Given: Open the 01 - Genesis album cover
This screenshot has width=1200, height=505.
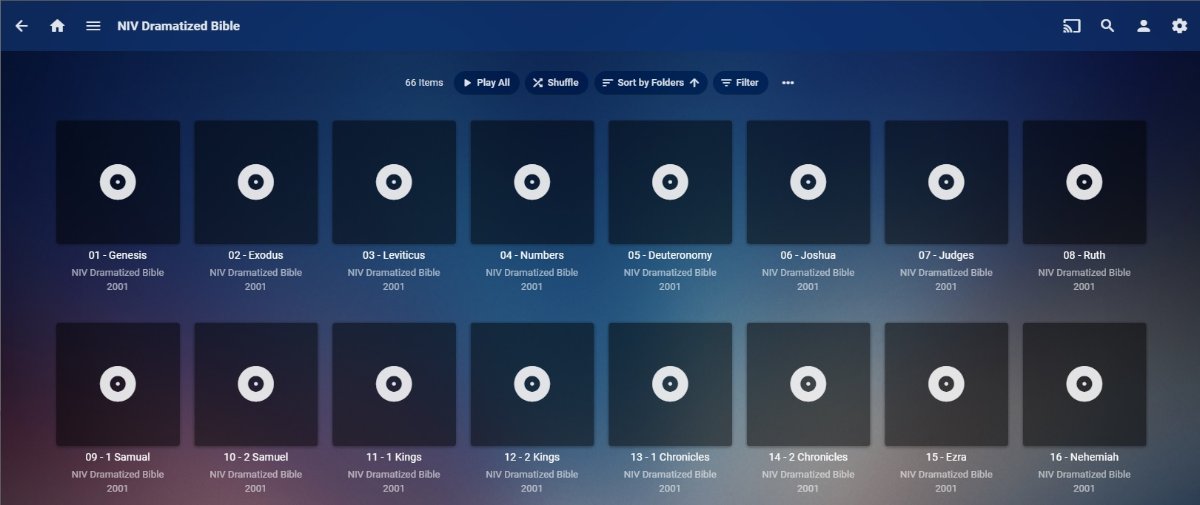Looking at the screenshot, I should point(118,182).
